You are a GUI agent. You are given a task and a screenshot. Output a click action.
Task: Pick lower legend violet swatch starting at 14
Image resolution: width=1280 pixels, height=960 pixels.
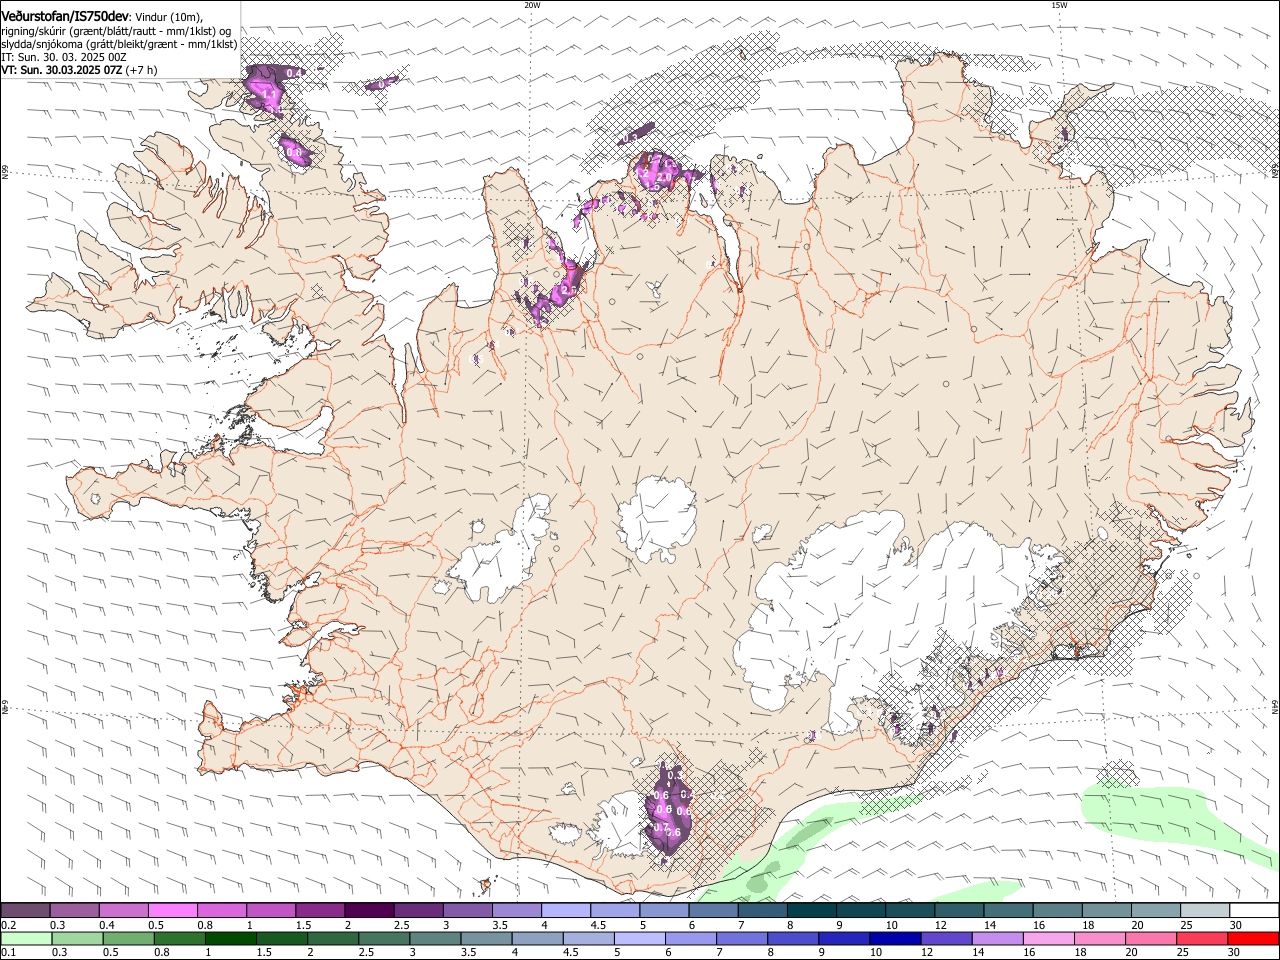[997, 939]
